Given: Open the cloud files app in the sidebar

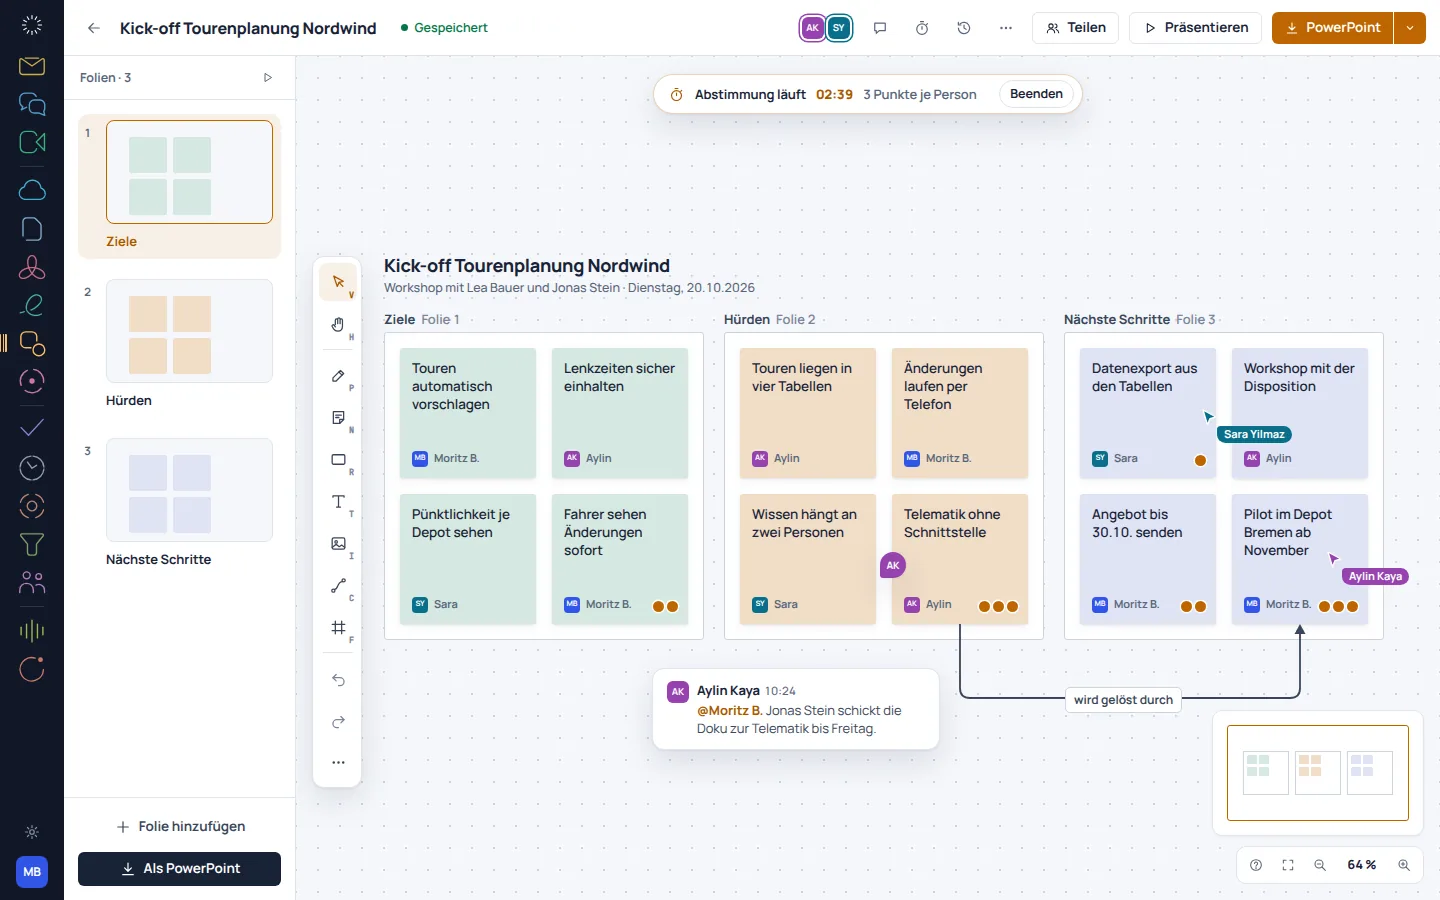Looking at the screenshot, I should 32,190.
